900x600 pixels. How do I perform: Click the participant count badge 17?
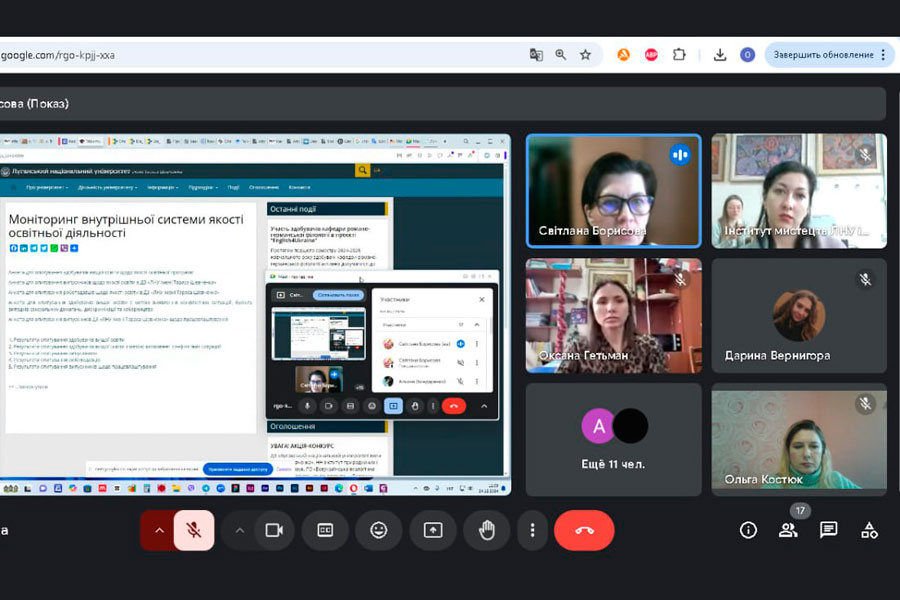pos(800,510)
